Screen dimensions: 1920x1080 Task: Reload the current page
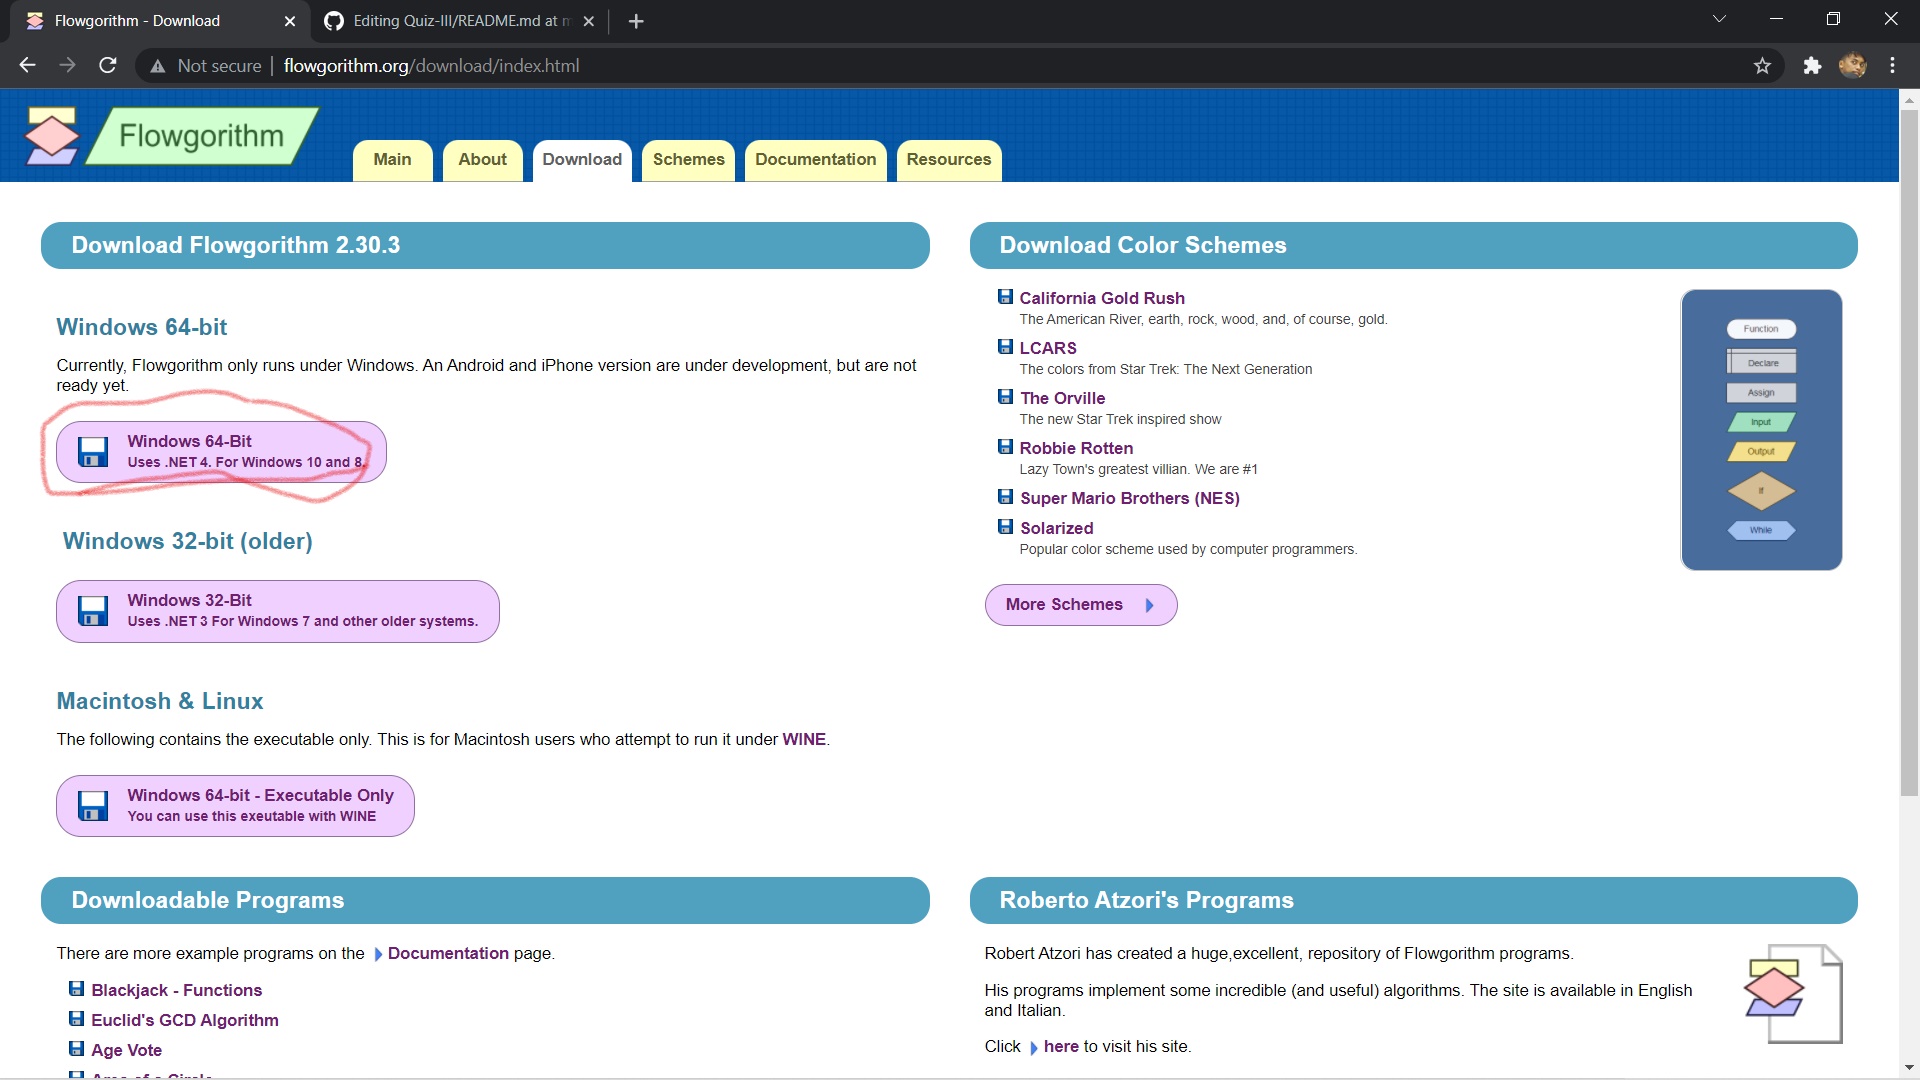[107, 65]
